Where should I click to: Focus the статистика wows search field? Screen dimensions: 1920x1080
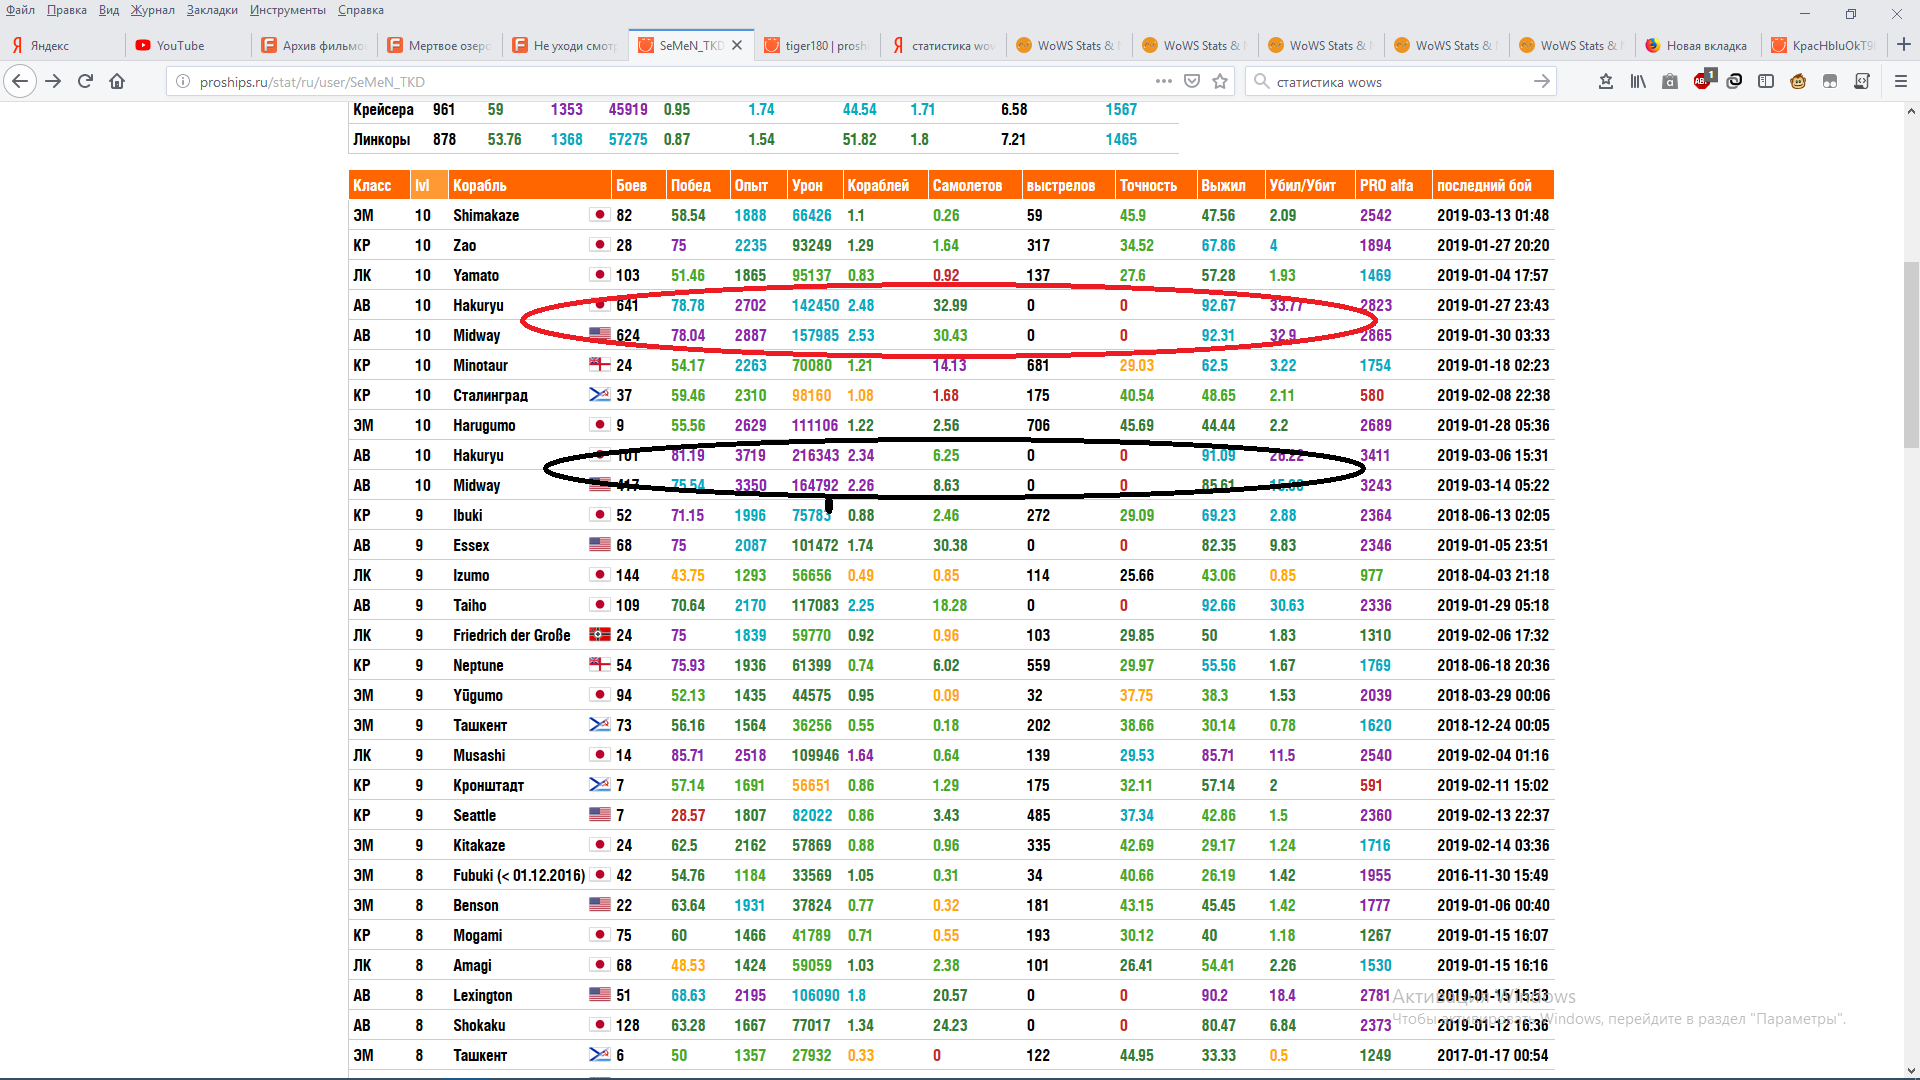pos(1400,82)
